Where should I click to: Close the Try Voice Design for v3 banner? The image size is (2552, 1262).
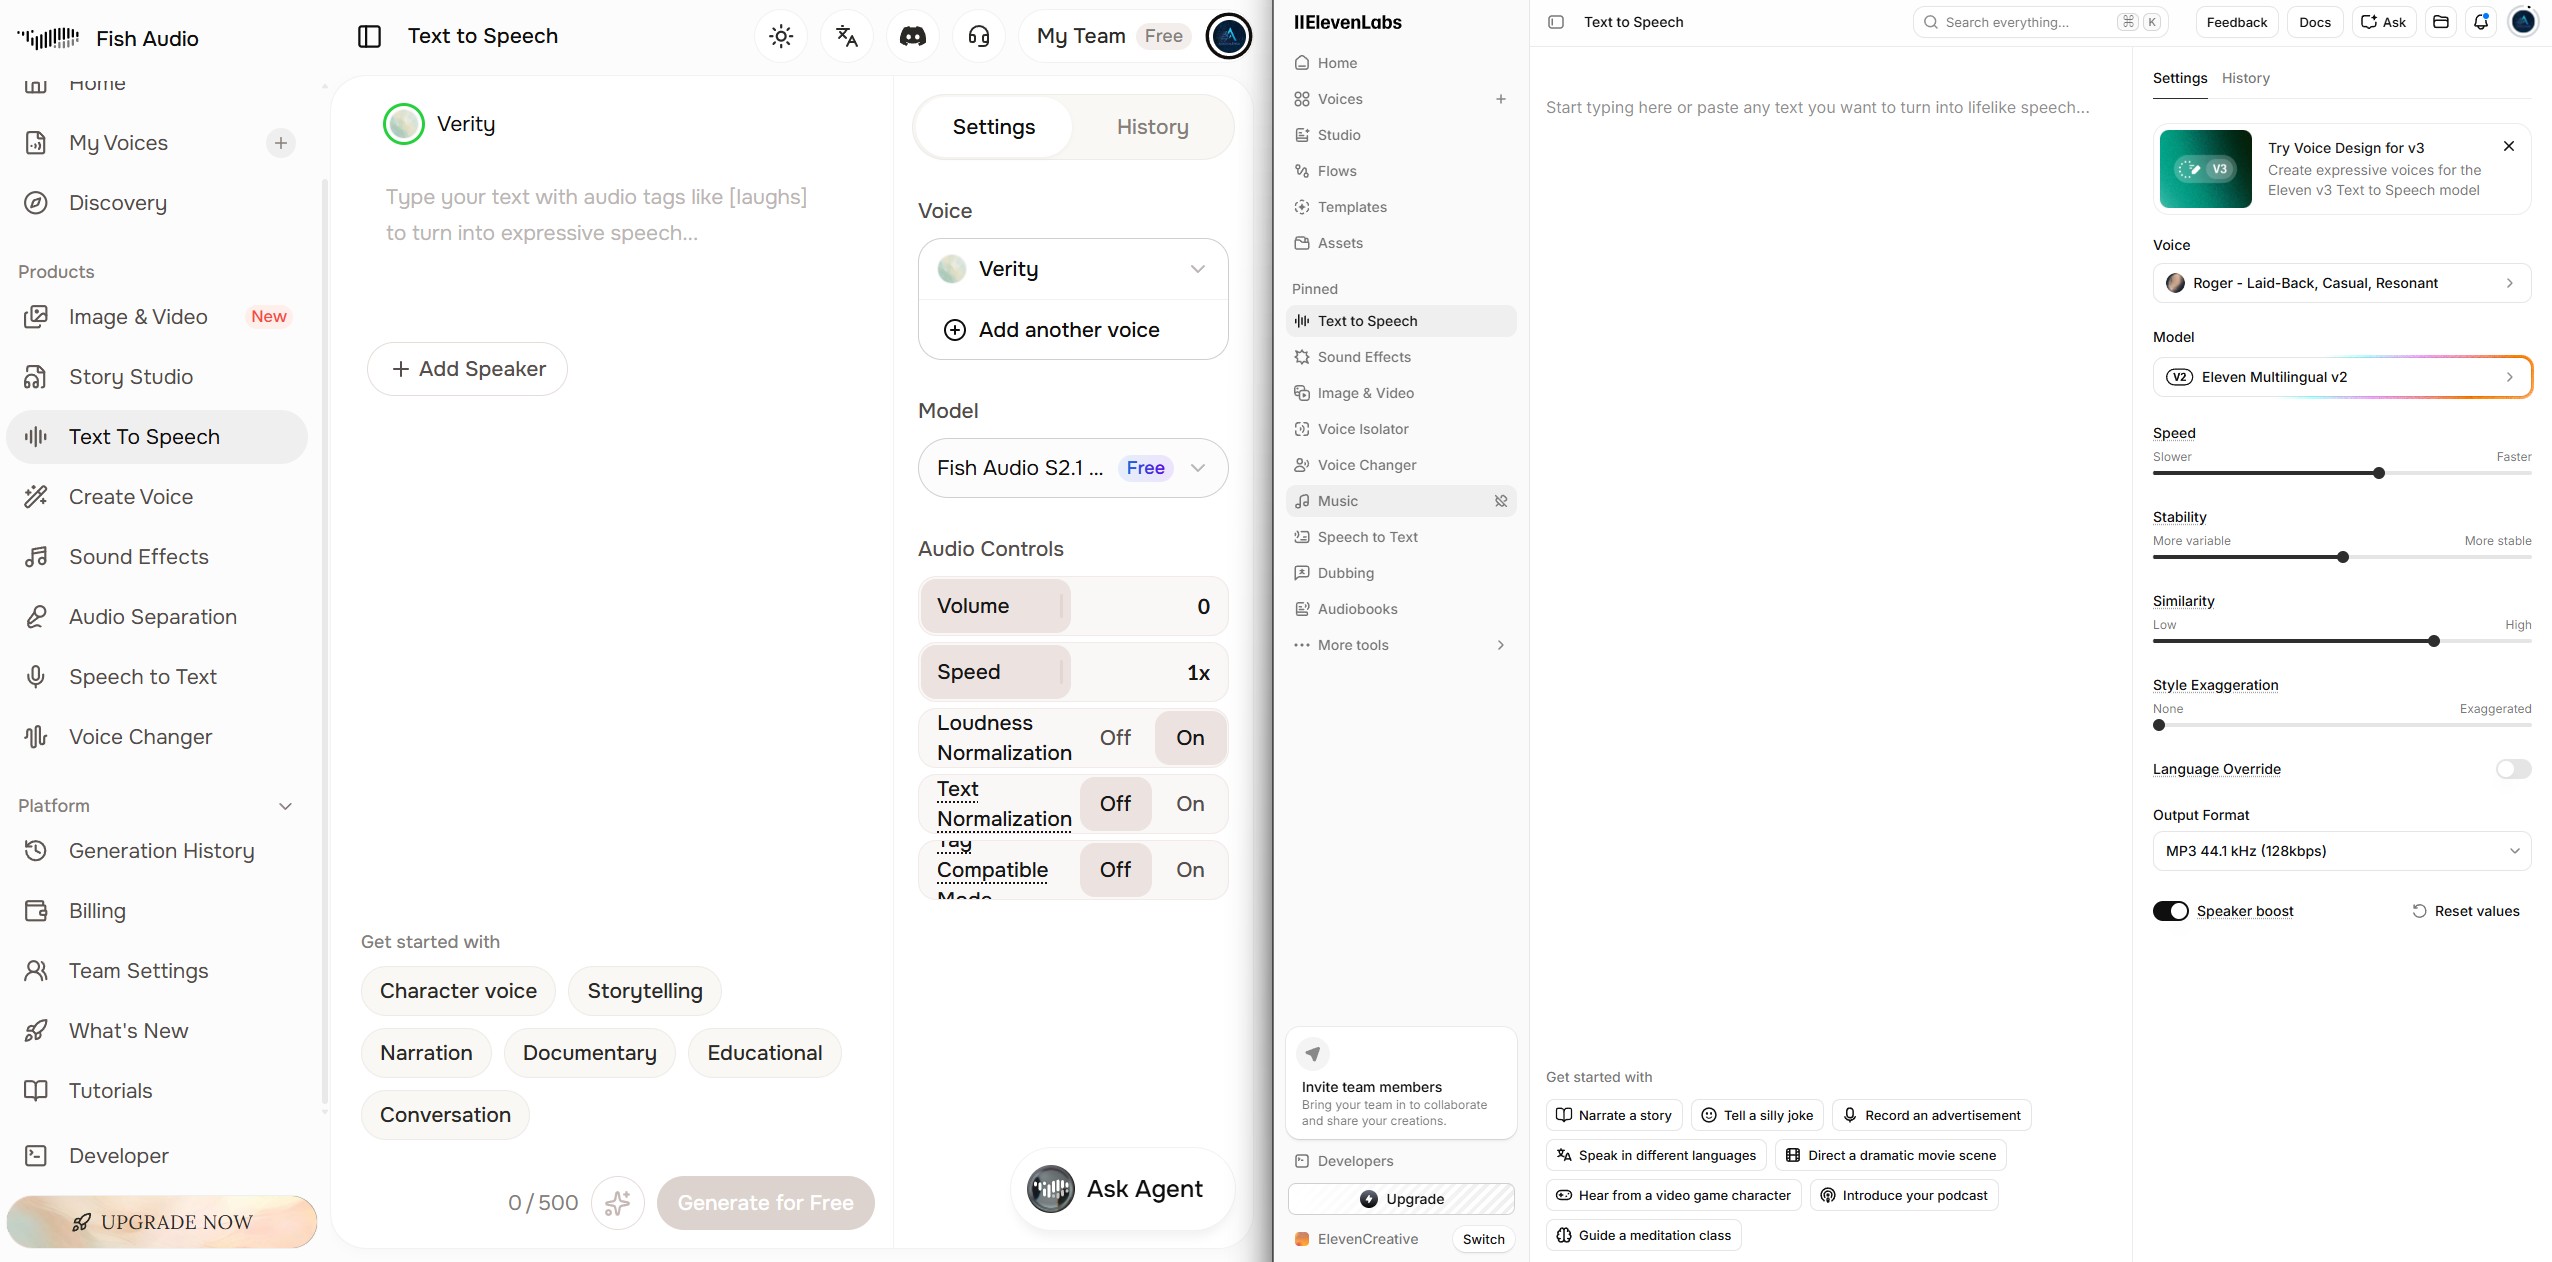[x=2509, y=146]
